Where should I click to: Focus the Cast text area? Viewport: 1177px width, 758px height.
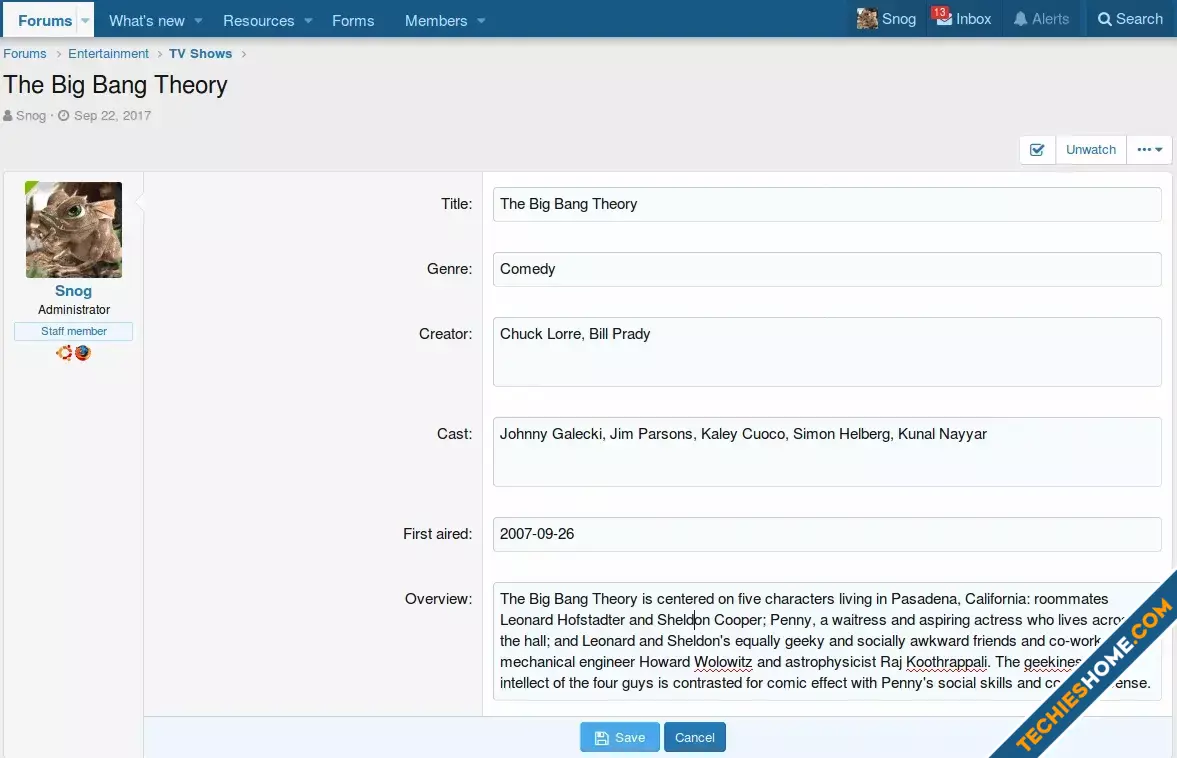tap(827, 452)
